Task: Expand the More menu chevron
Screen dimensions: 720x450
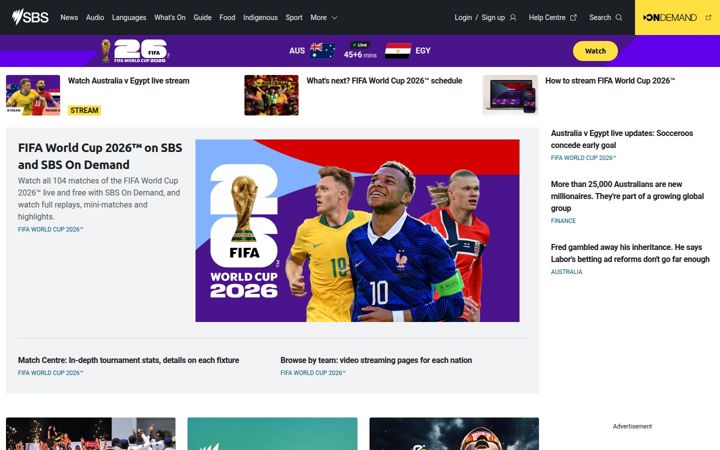Action: (334, 17)
